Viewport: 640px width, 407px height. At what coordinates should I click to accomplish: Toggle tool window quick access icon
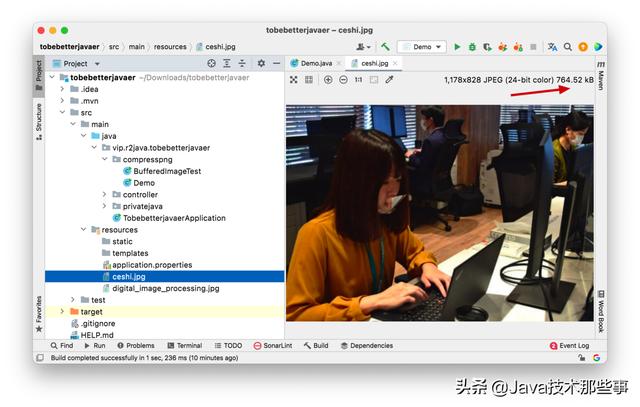[40, 358]
